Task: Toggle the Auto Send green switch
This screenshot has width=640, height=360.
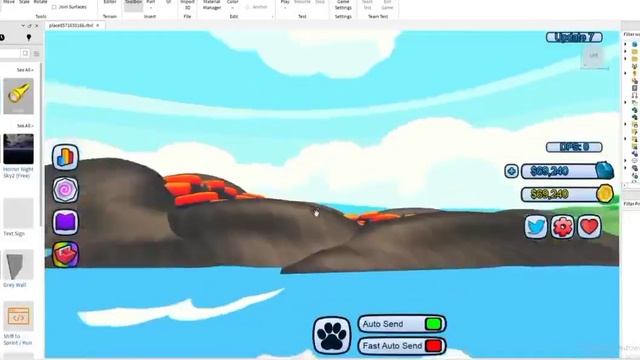Action: click(x=433, y=324)
